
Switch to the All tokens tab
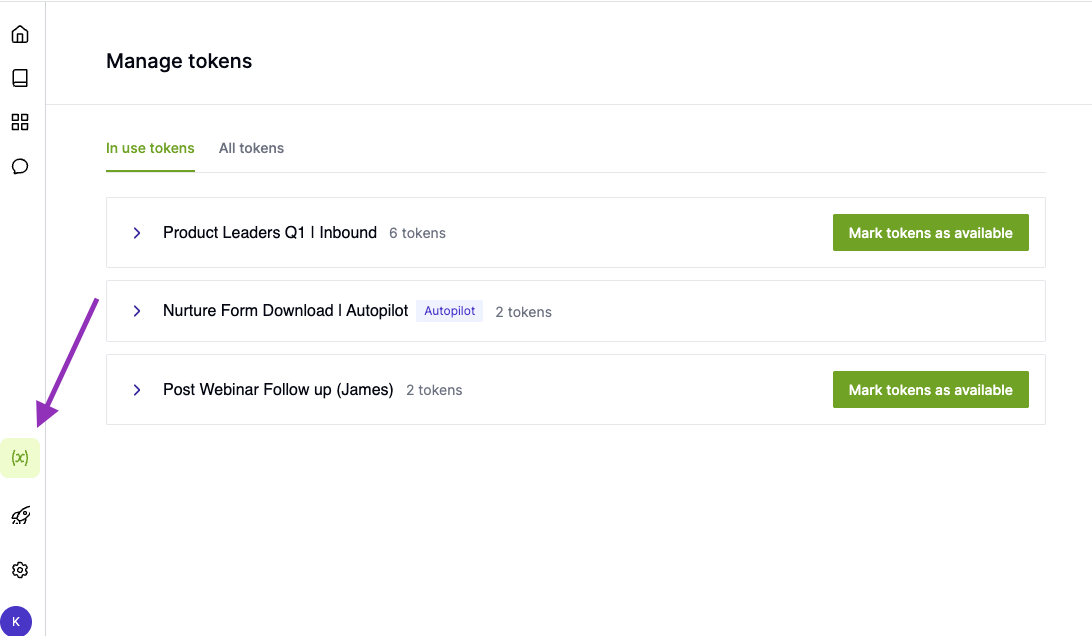coord(251,147)
